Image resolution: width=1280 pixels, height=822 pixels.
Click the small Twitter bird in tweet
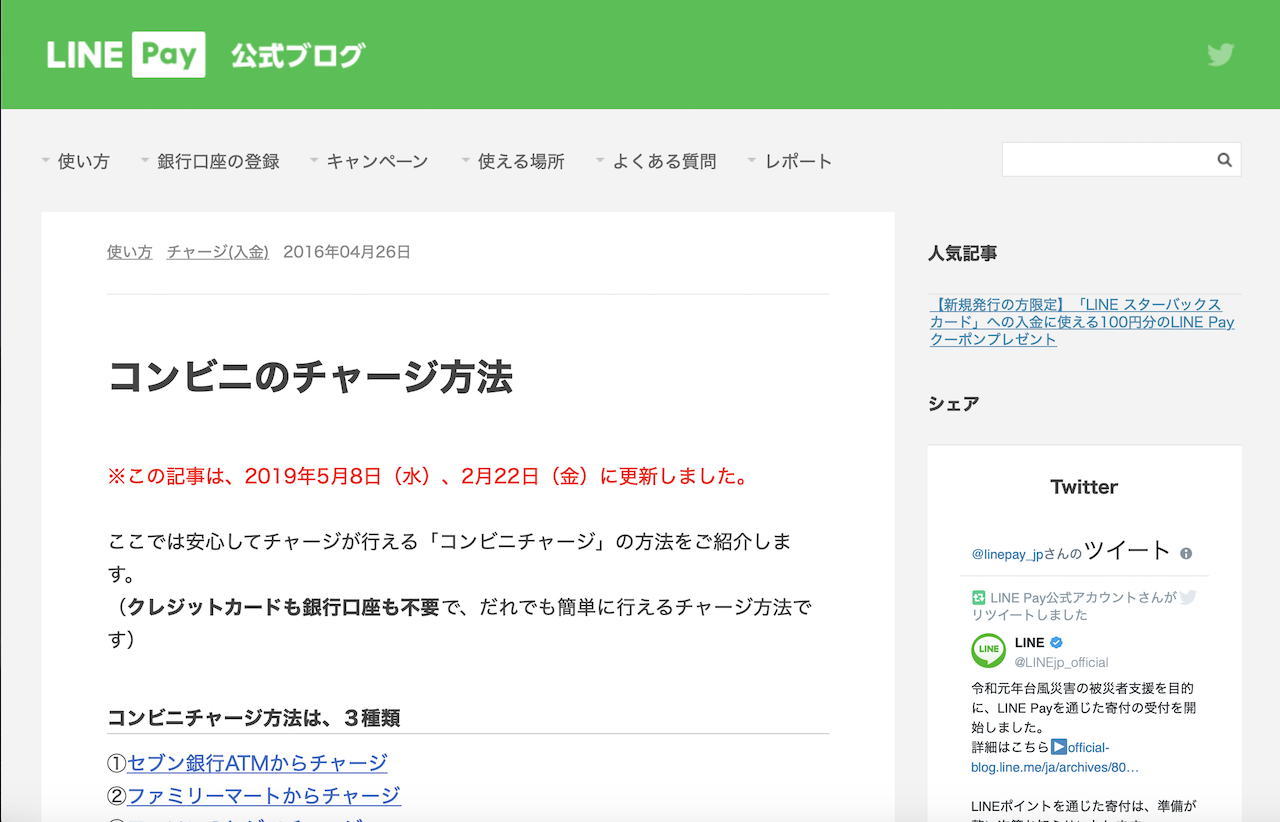[x=1187, y=597]
